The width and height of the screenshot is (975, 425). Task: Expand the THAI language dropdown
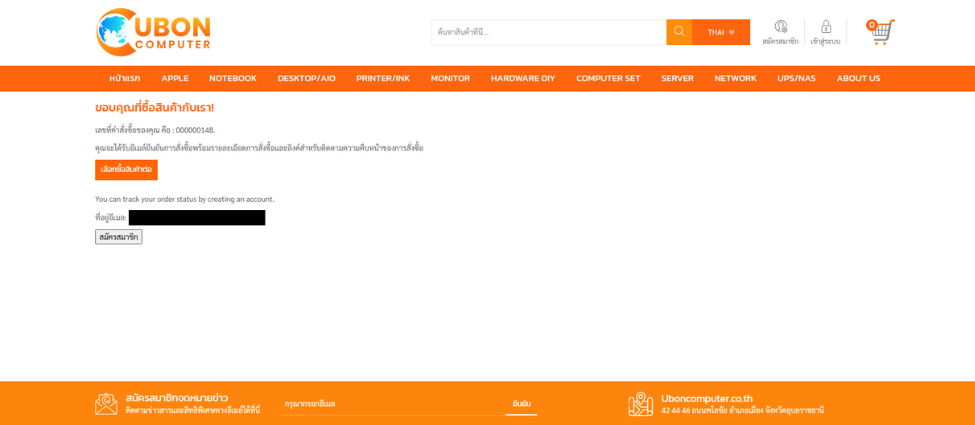721,32
